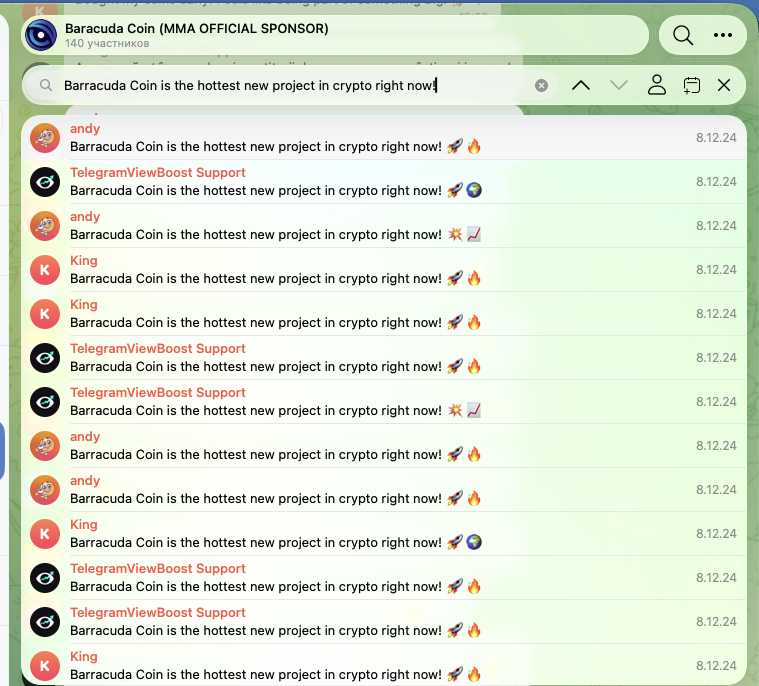The width and height of the screenshot is (759, 686).
Task: Click the magnifier search button in the header
Action: [x=683, y=35]
